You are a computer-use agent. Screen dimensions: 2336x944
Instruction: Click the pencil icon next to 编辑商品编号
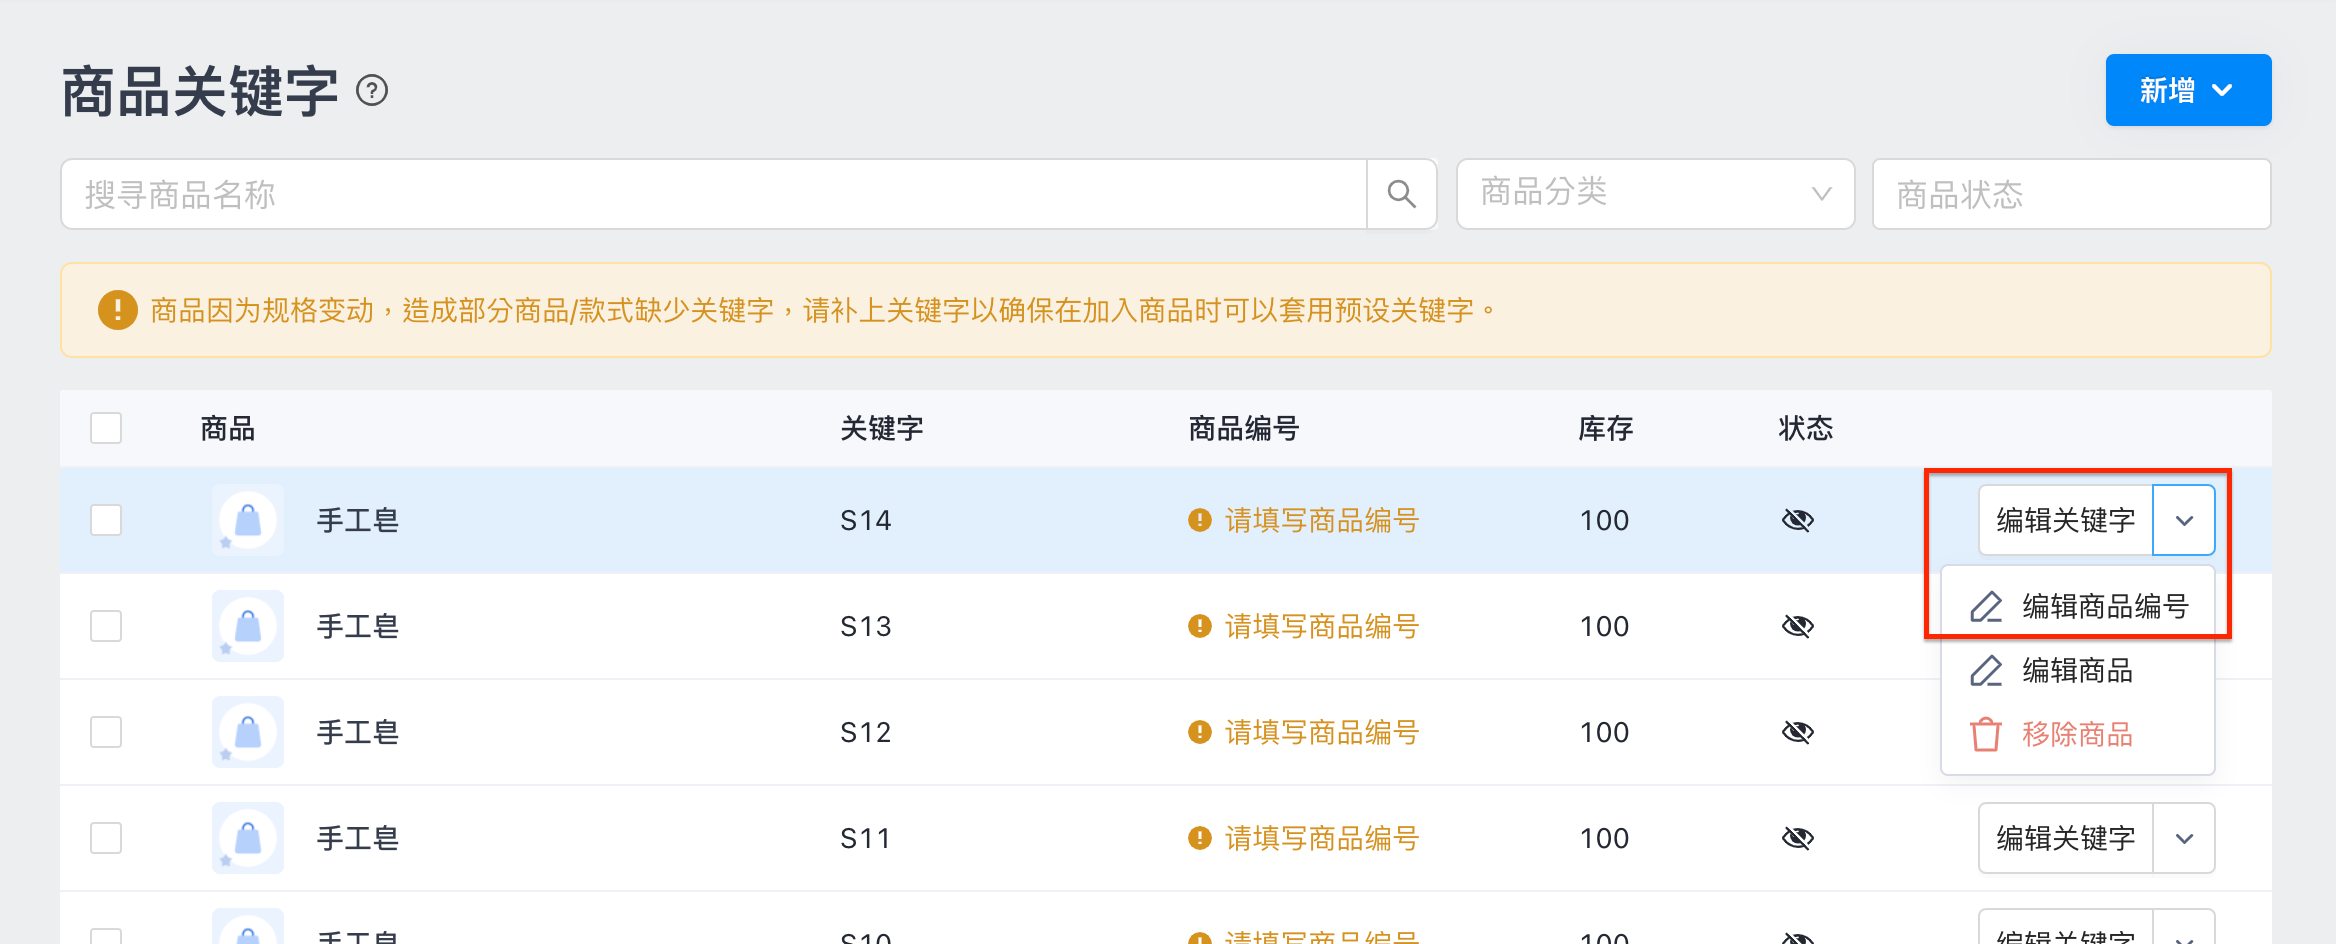[1986, 606]
